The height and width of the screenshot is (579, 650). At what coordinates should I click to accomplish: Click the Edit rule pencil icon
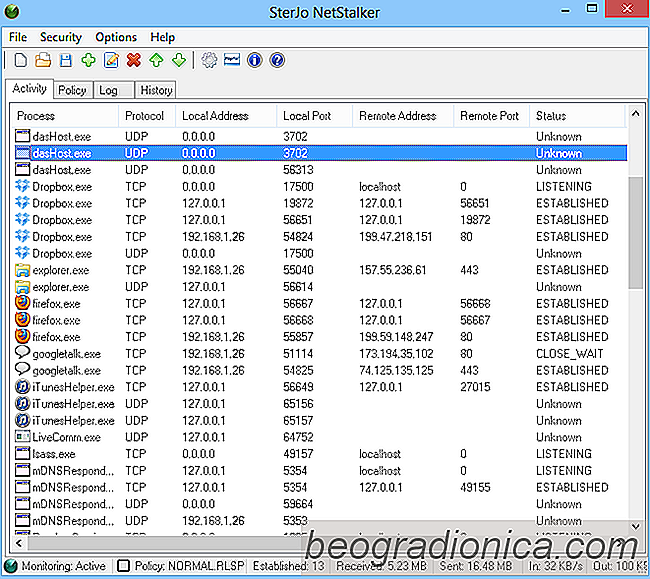point(111,61)
